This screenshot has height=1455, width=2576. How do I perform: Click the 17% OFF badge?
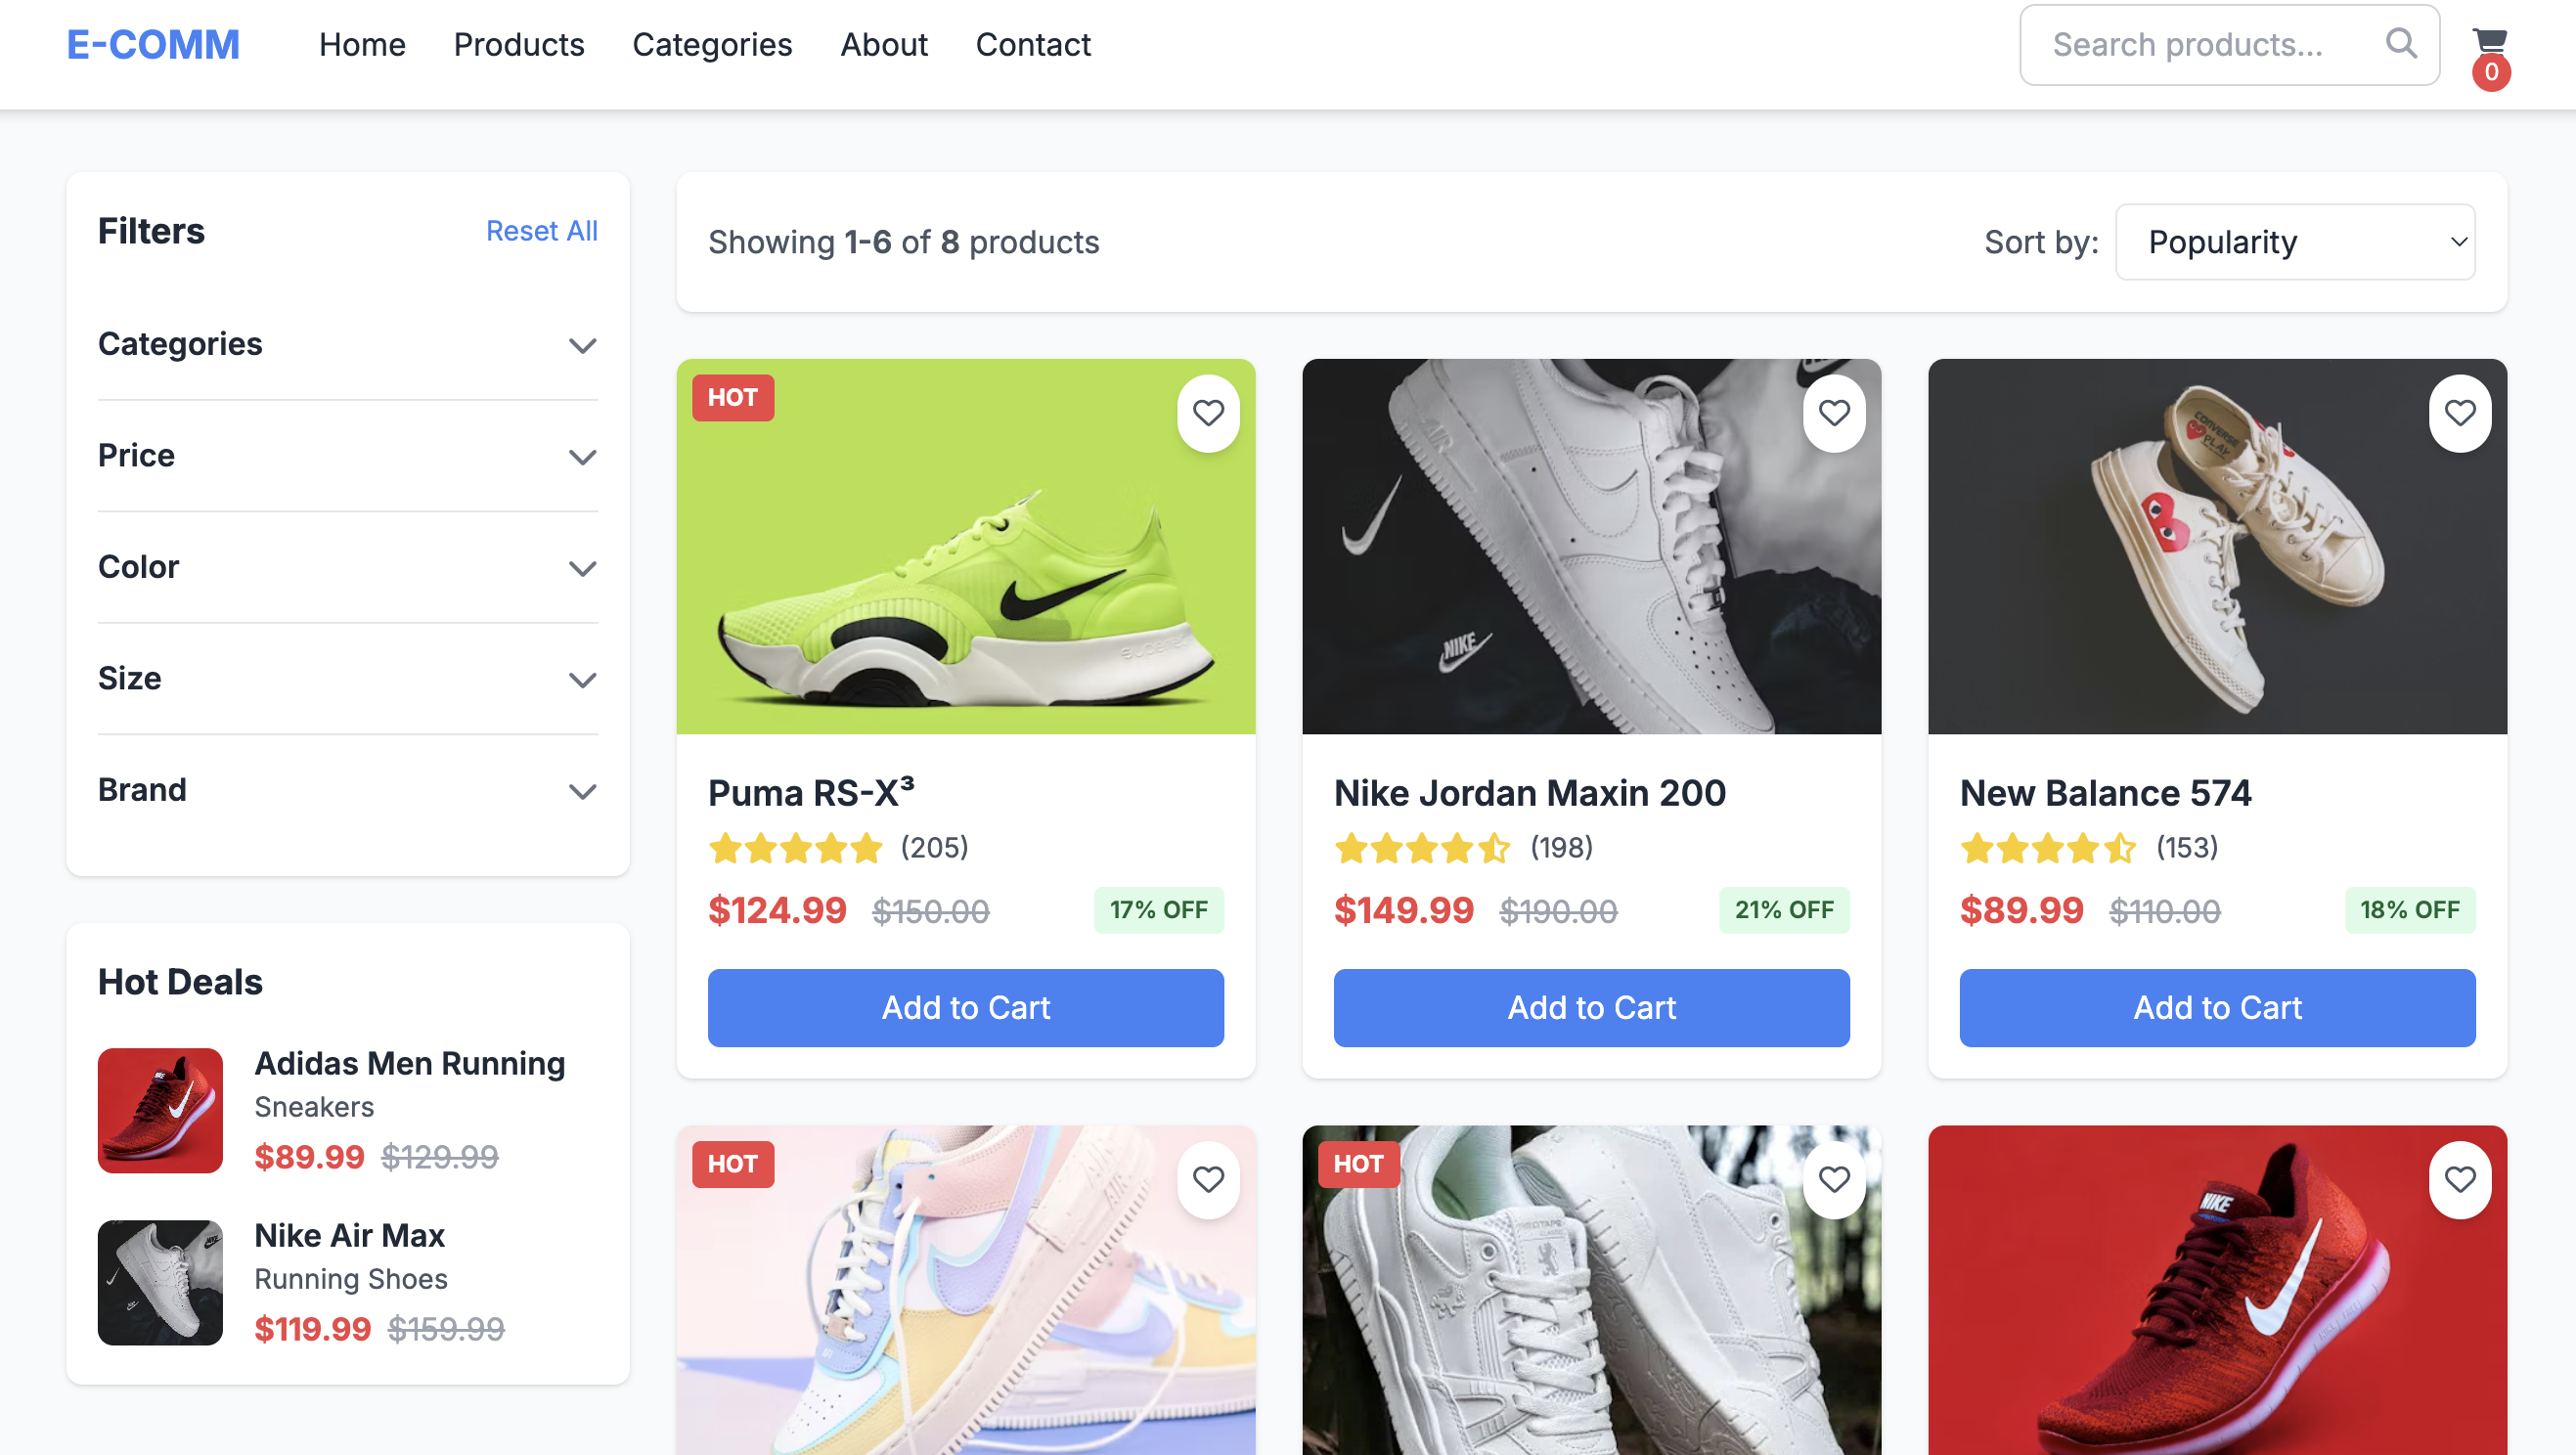click(x=1158, y=910)
